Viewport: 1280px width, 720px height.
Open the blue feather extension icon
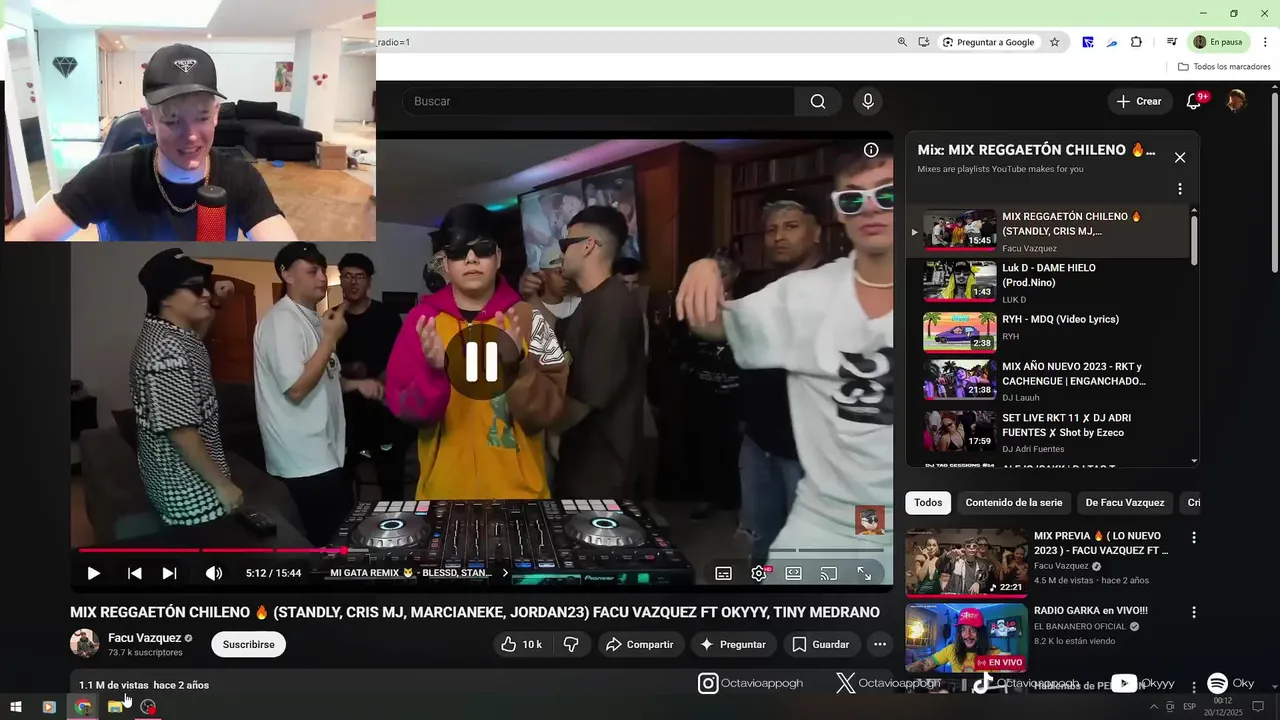(x=1112, y=42)
